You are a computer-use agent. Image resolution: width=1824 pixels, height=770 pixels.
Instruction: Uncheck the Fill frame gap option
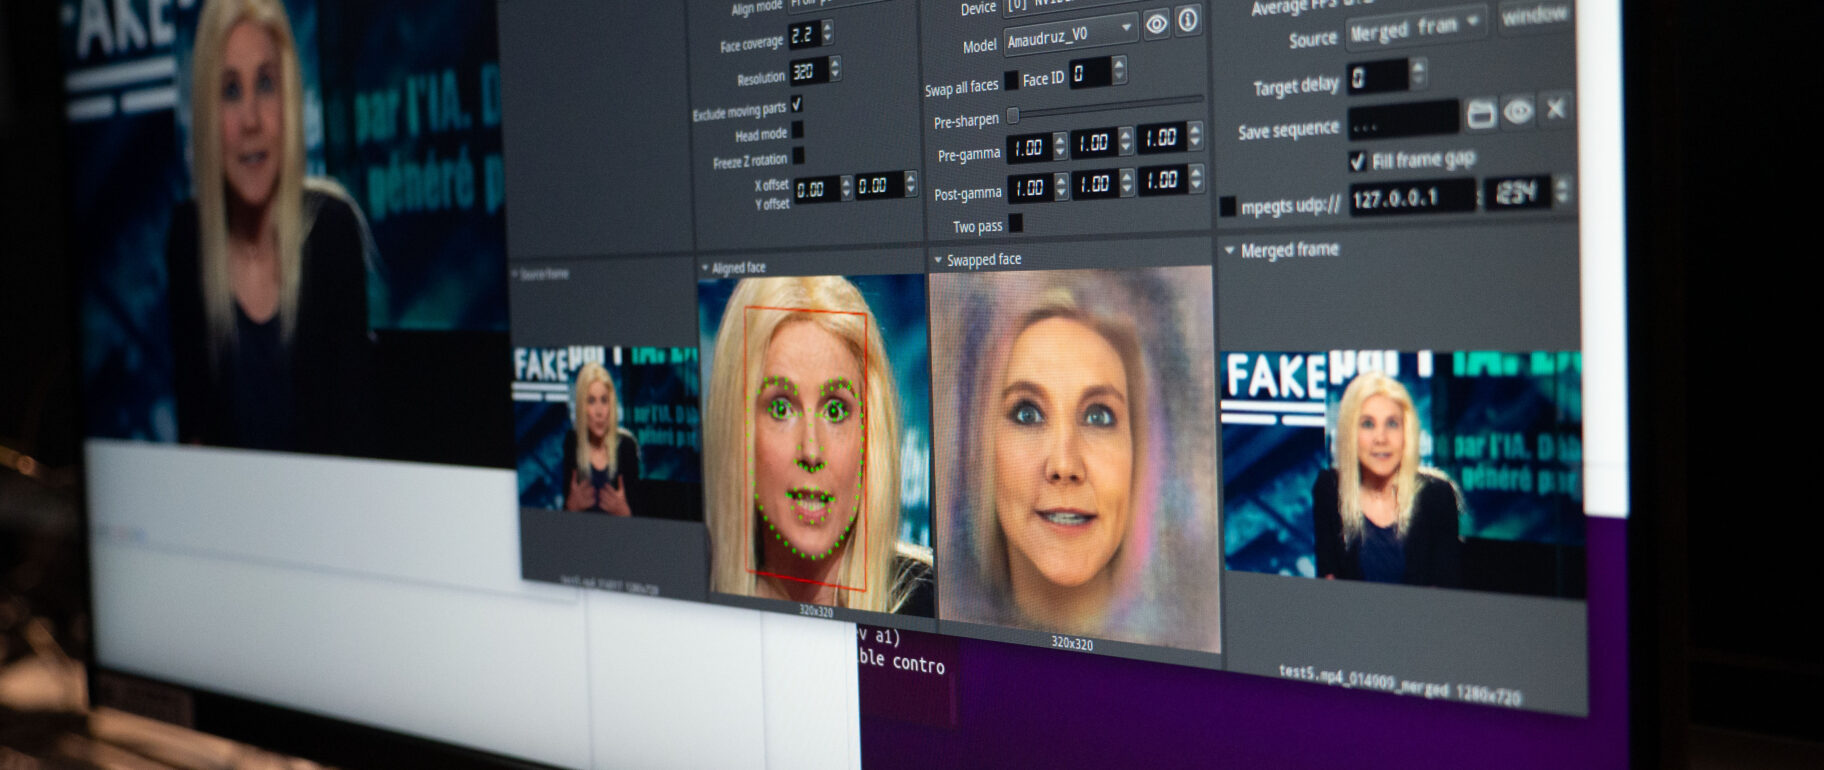pyautogui.click(x=1357, y=161)
